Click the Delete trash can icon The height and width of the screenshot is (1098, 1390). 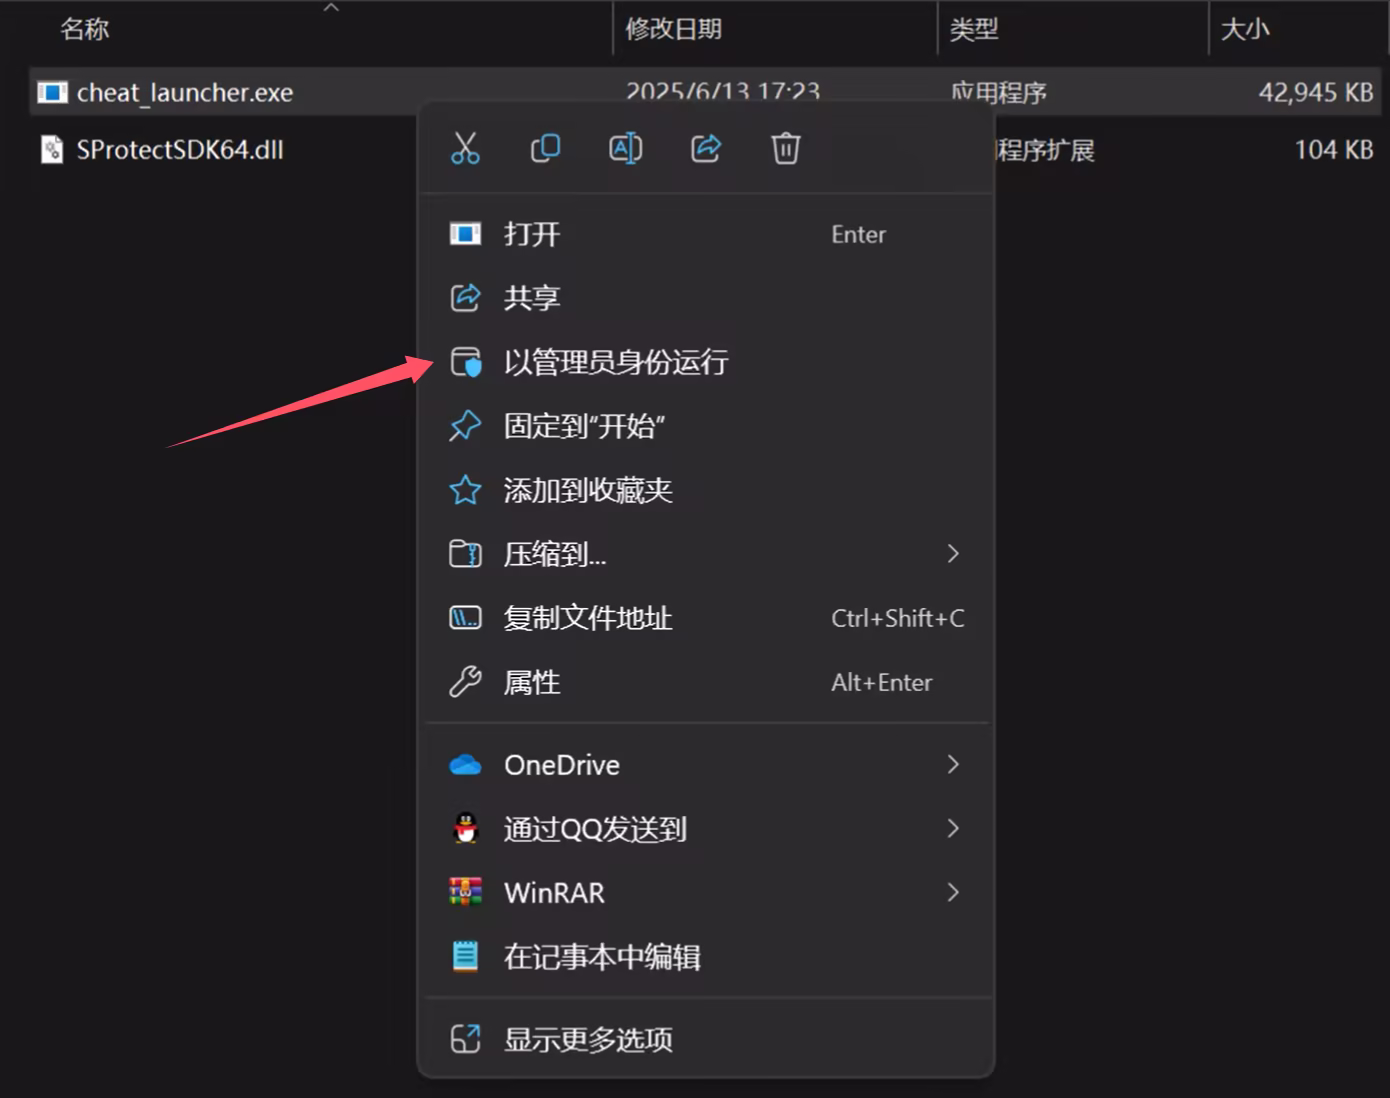(786, 148)
